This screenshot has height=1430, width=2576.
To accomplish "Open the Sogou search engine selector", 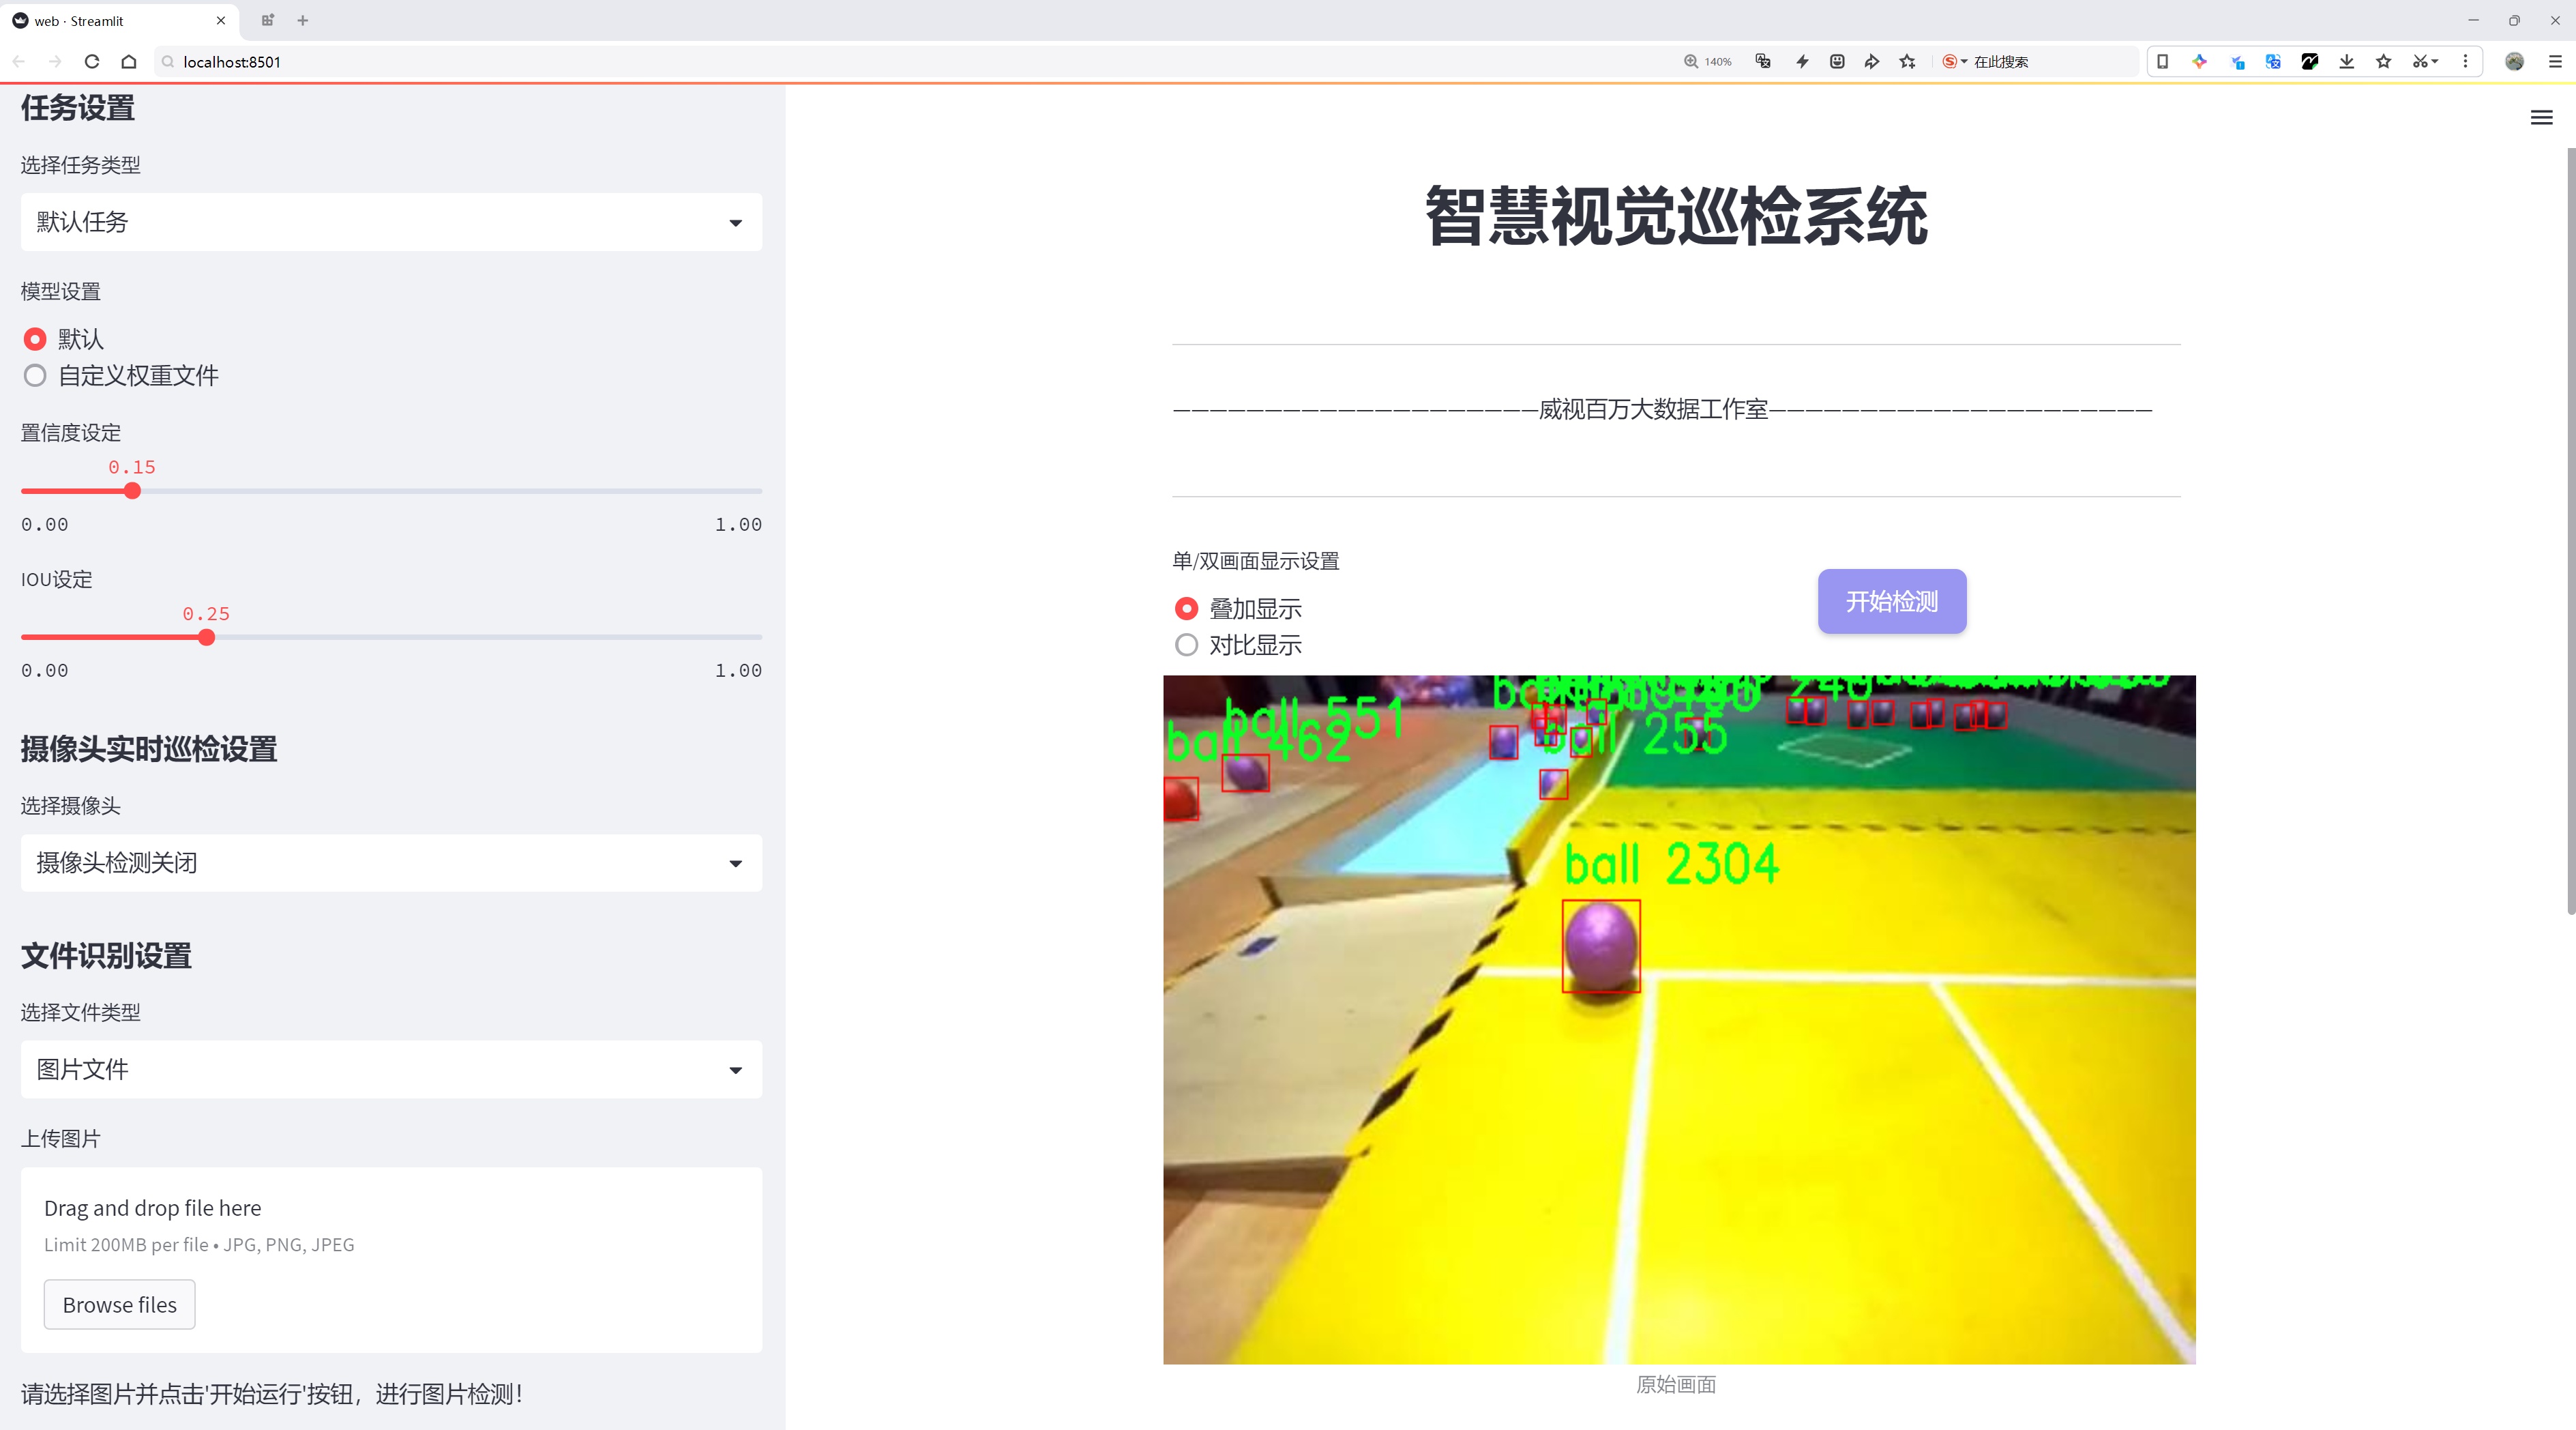I will [1955, 61].
